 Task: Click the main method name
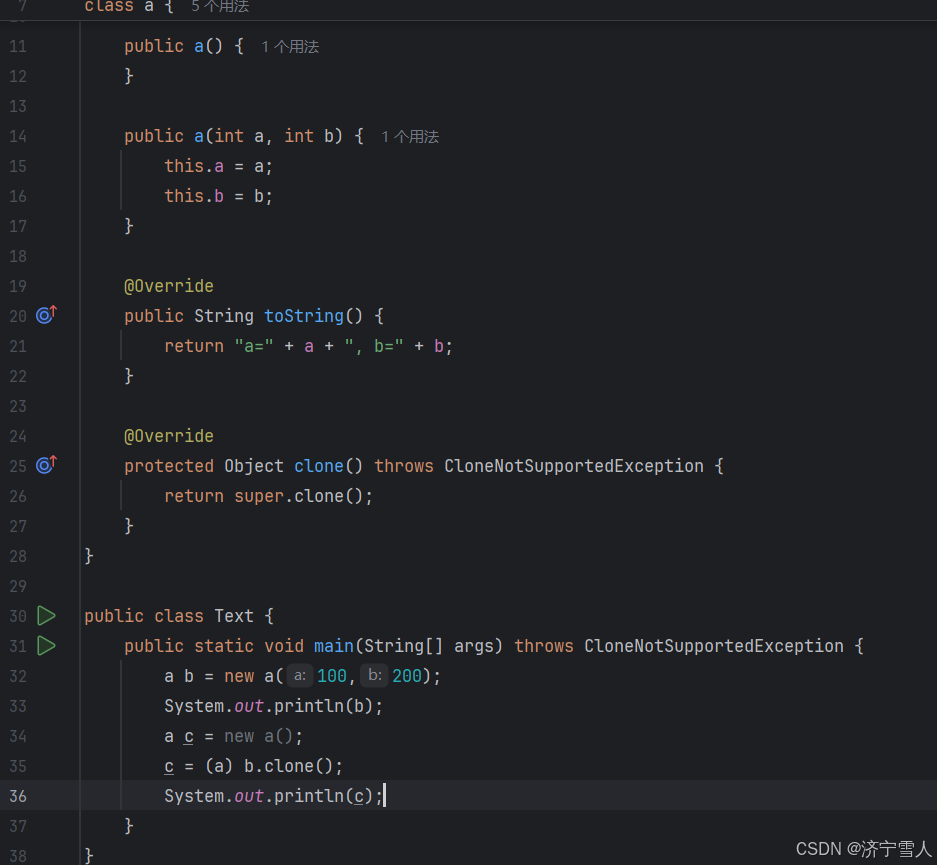coord(333,646)
